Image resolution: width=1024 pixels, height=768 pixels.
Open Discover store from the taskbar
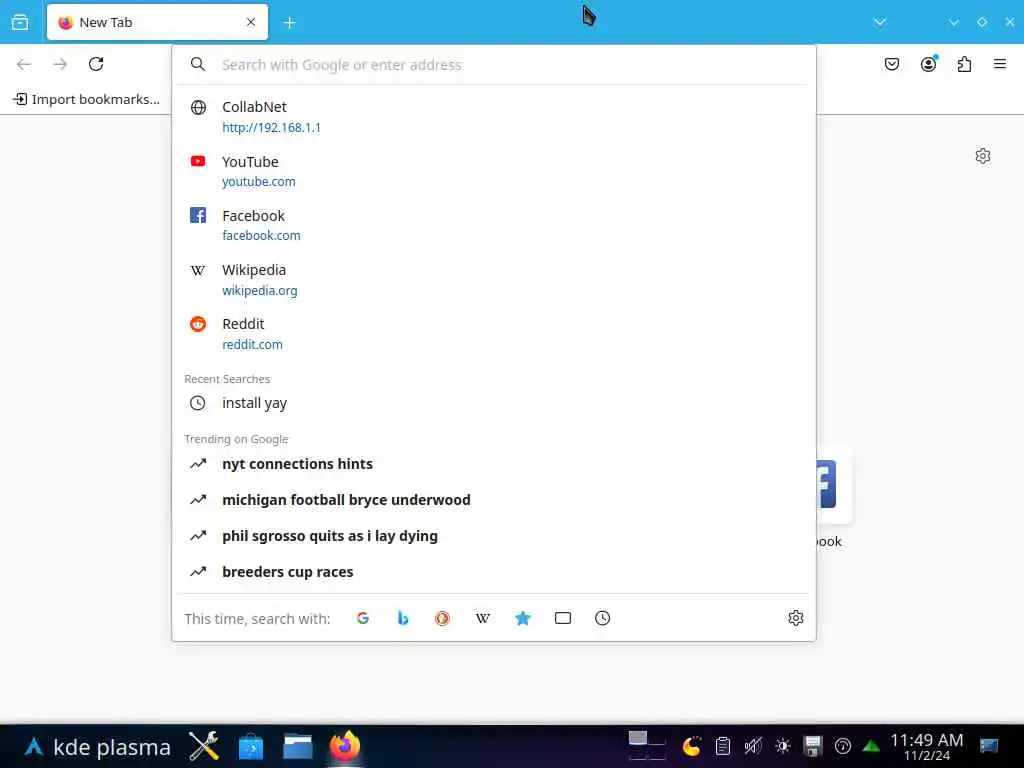click(251, 746)
